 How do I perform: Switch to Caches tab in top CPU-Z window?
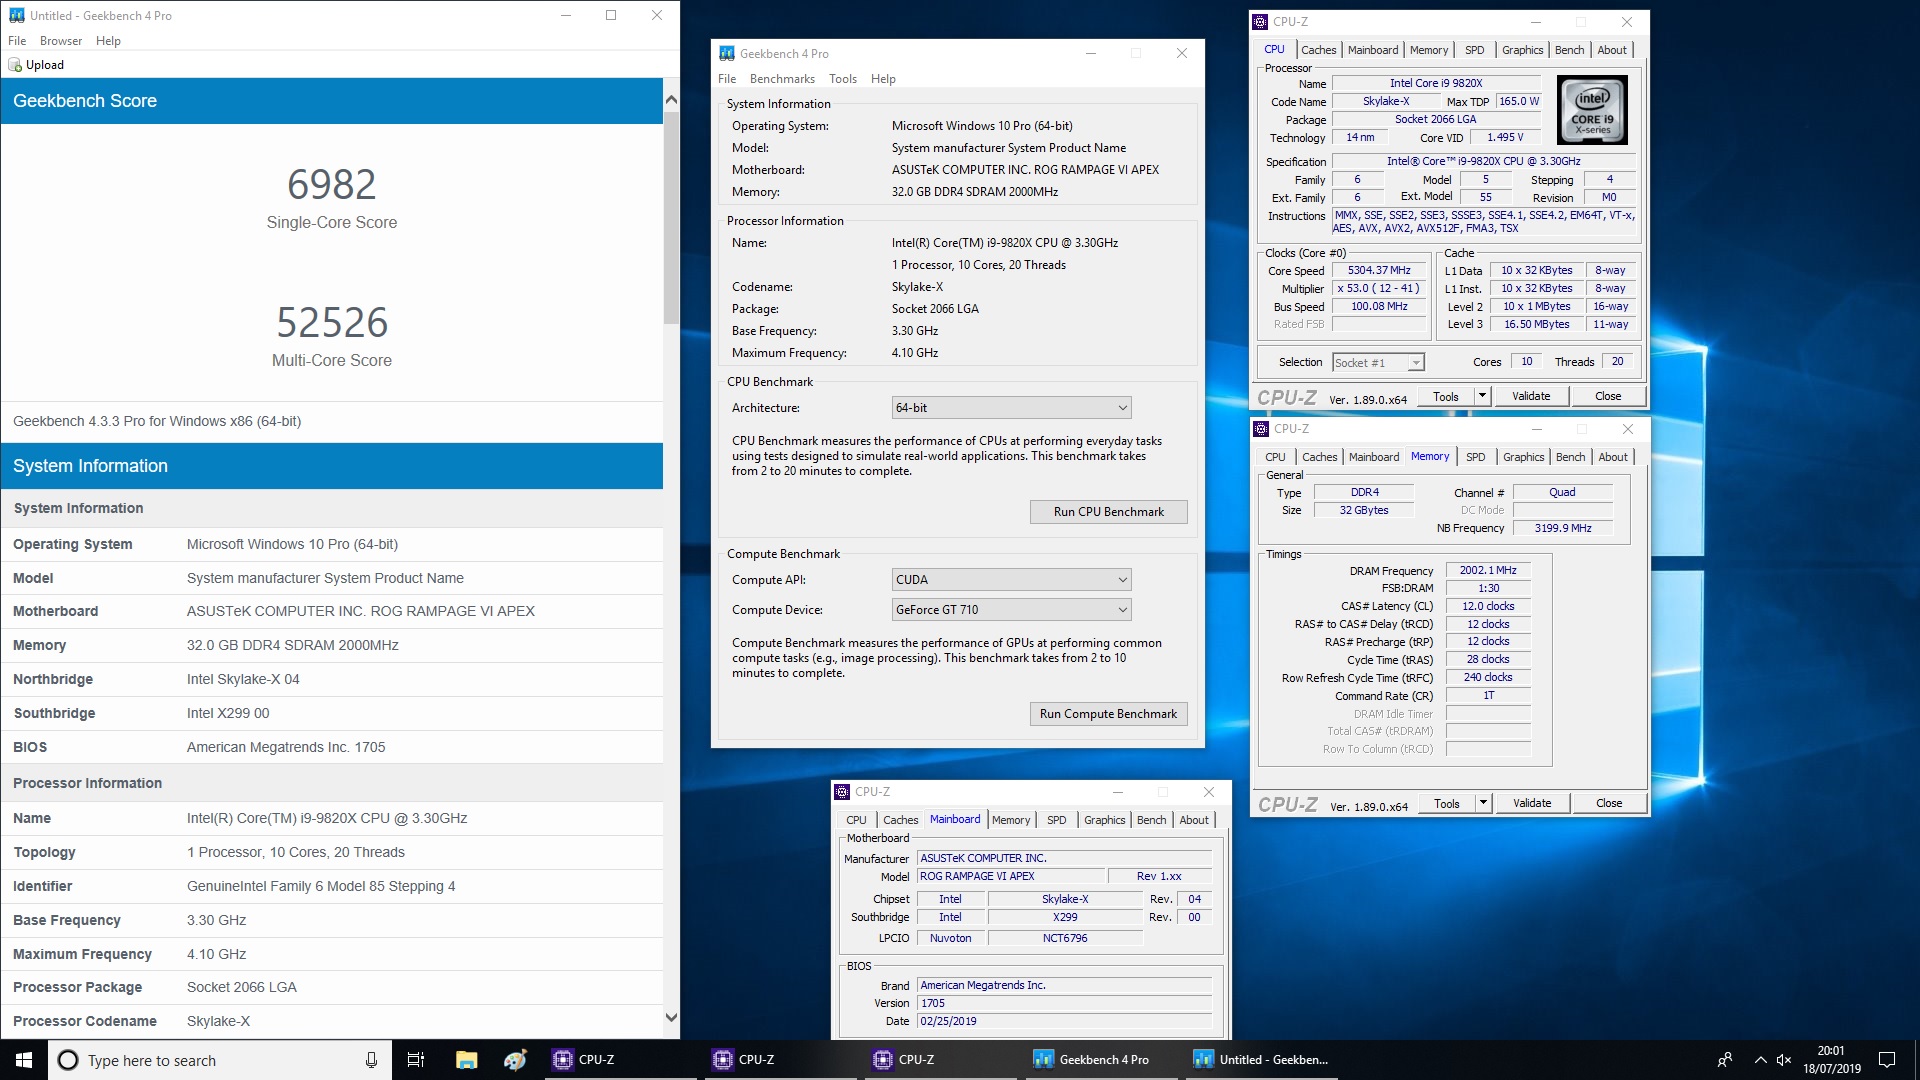click(1318, 50)
